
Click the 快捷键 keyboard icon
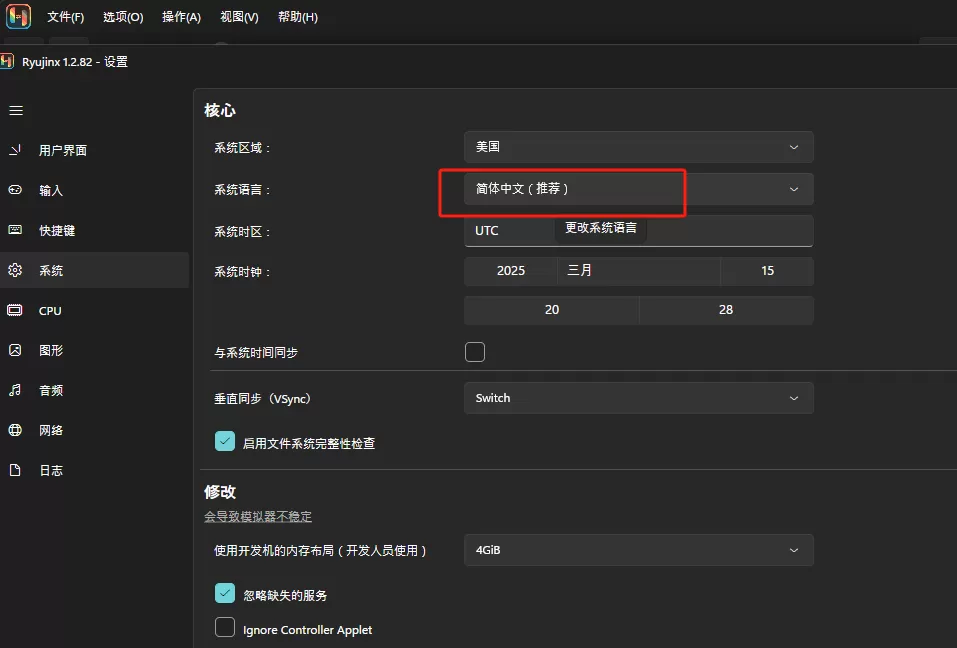15,230
